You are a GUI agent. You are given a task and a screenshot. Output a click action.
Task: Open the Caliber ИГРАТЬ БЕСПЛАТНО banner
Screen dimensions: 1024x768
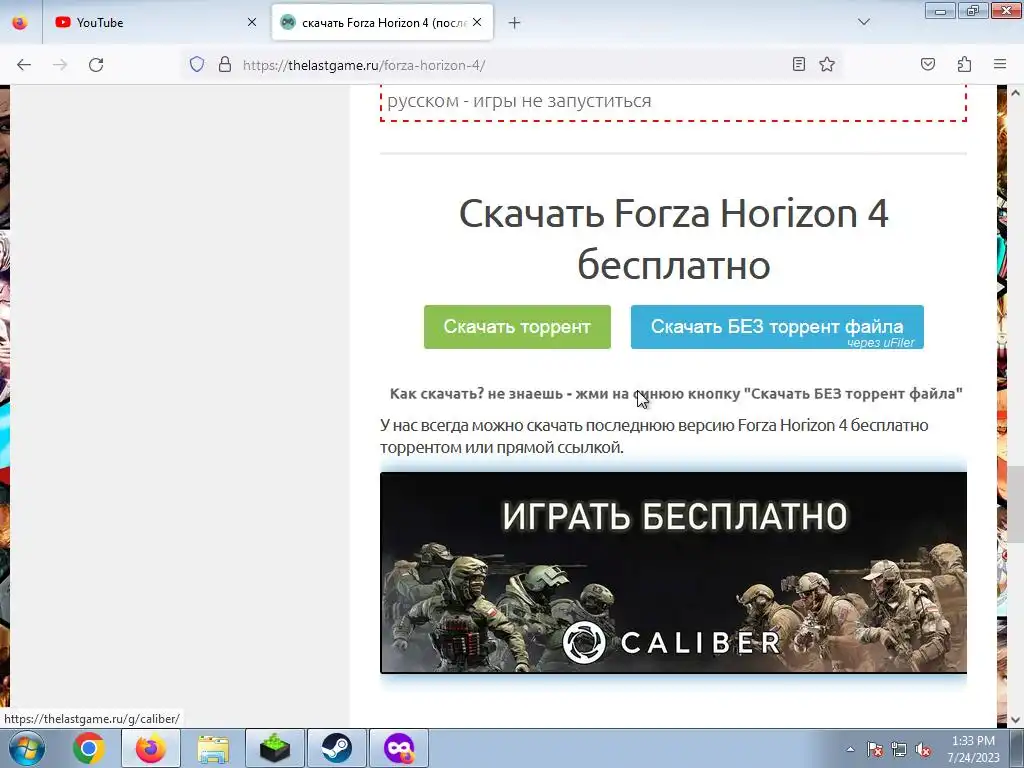coord(673,573)
